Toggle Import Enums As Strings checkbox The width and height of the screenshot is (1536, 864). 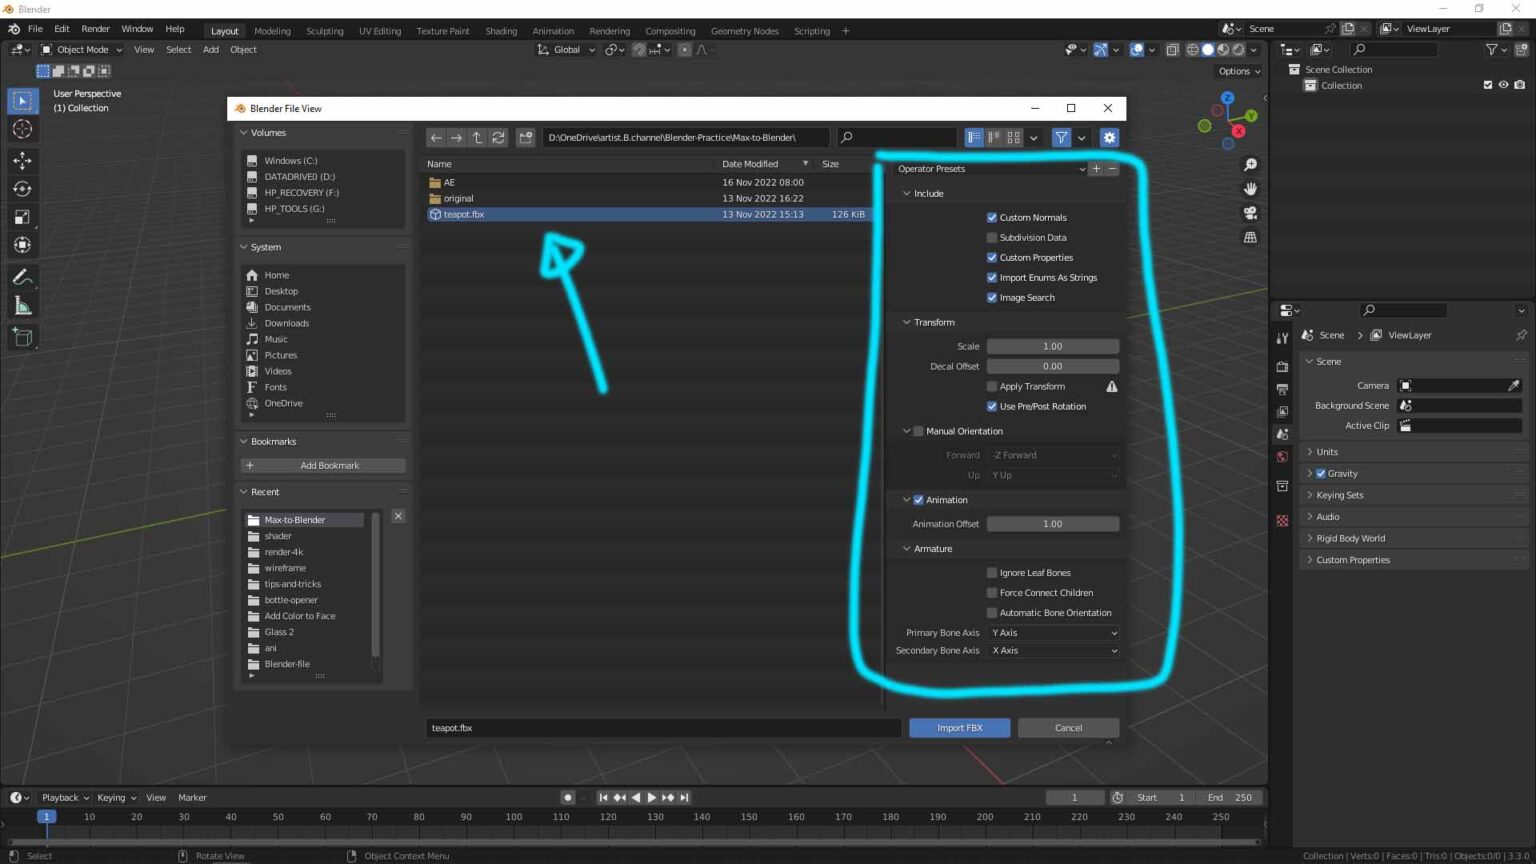[992, 277]
